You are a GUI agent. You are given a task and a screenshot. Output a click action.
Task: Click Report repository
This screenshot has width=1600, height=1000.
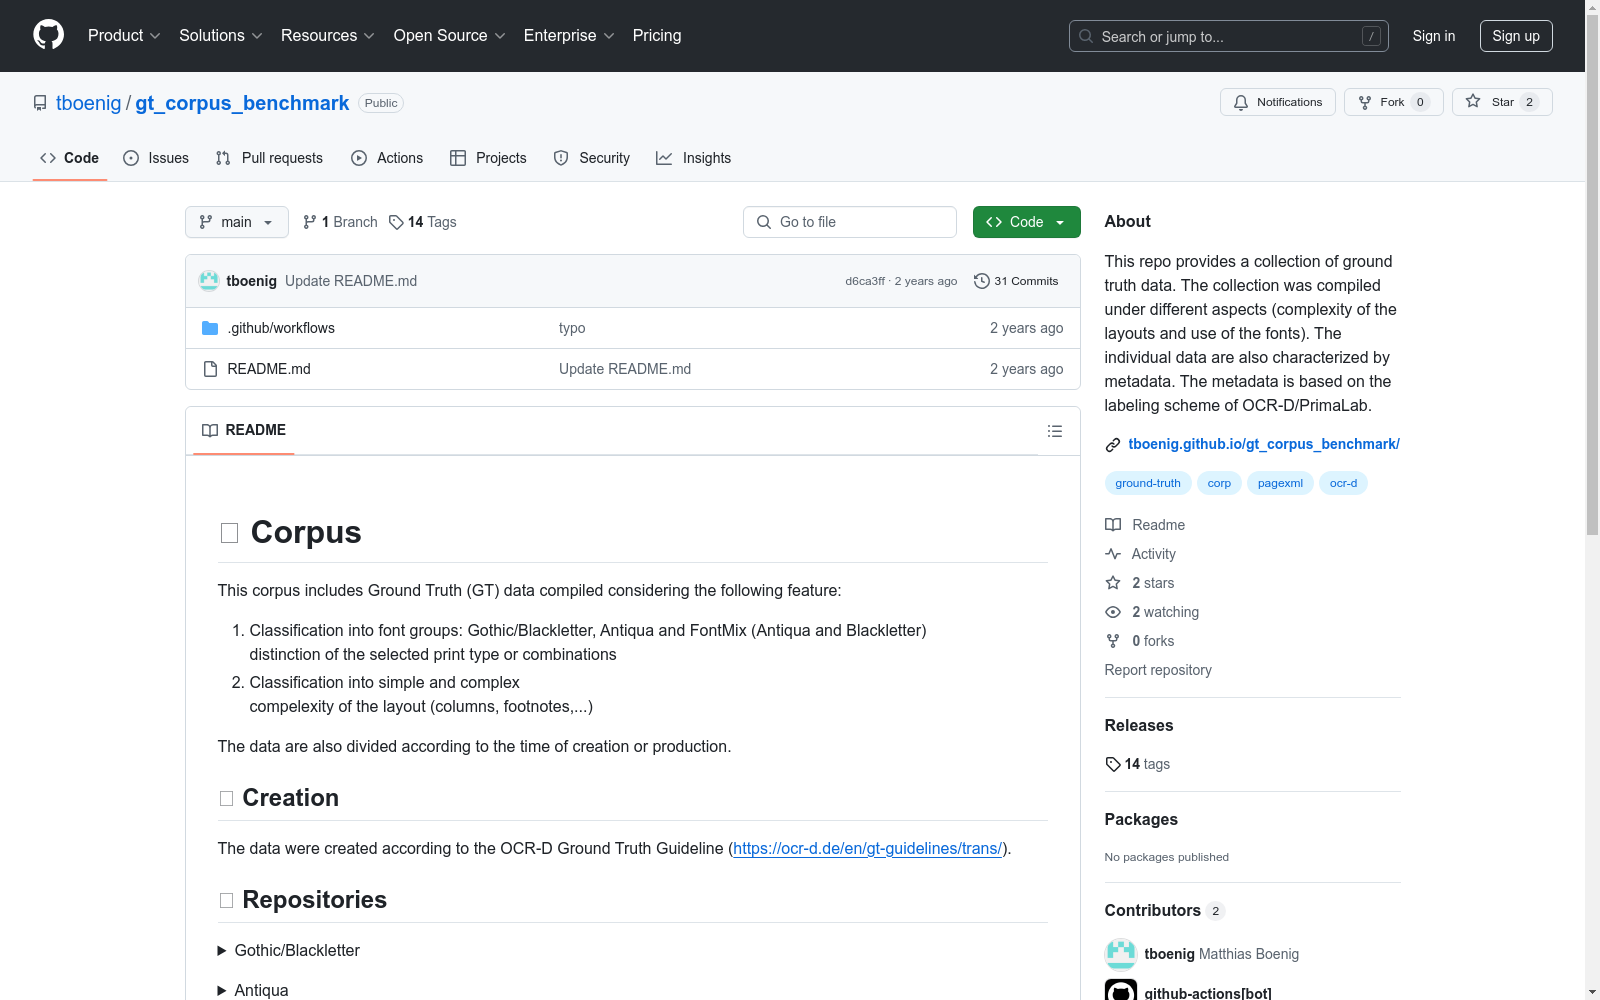click(1158, 670)
